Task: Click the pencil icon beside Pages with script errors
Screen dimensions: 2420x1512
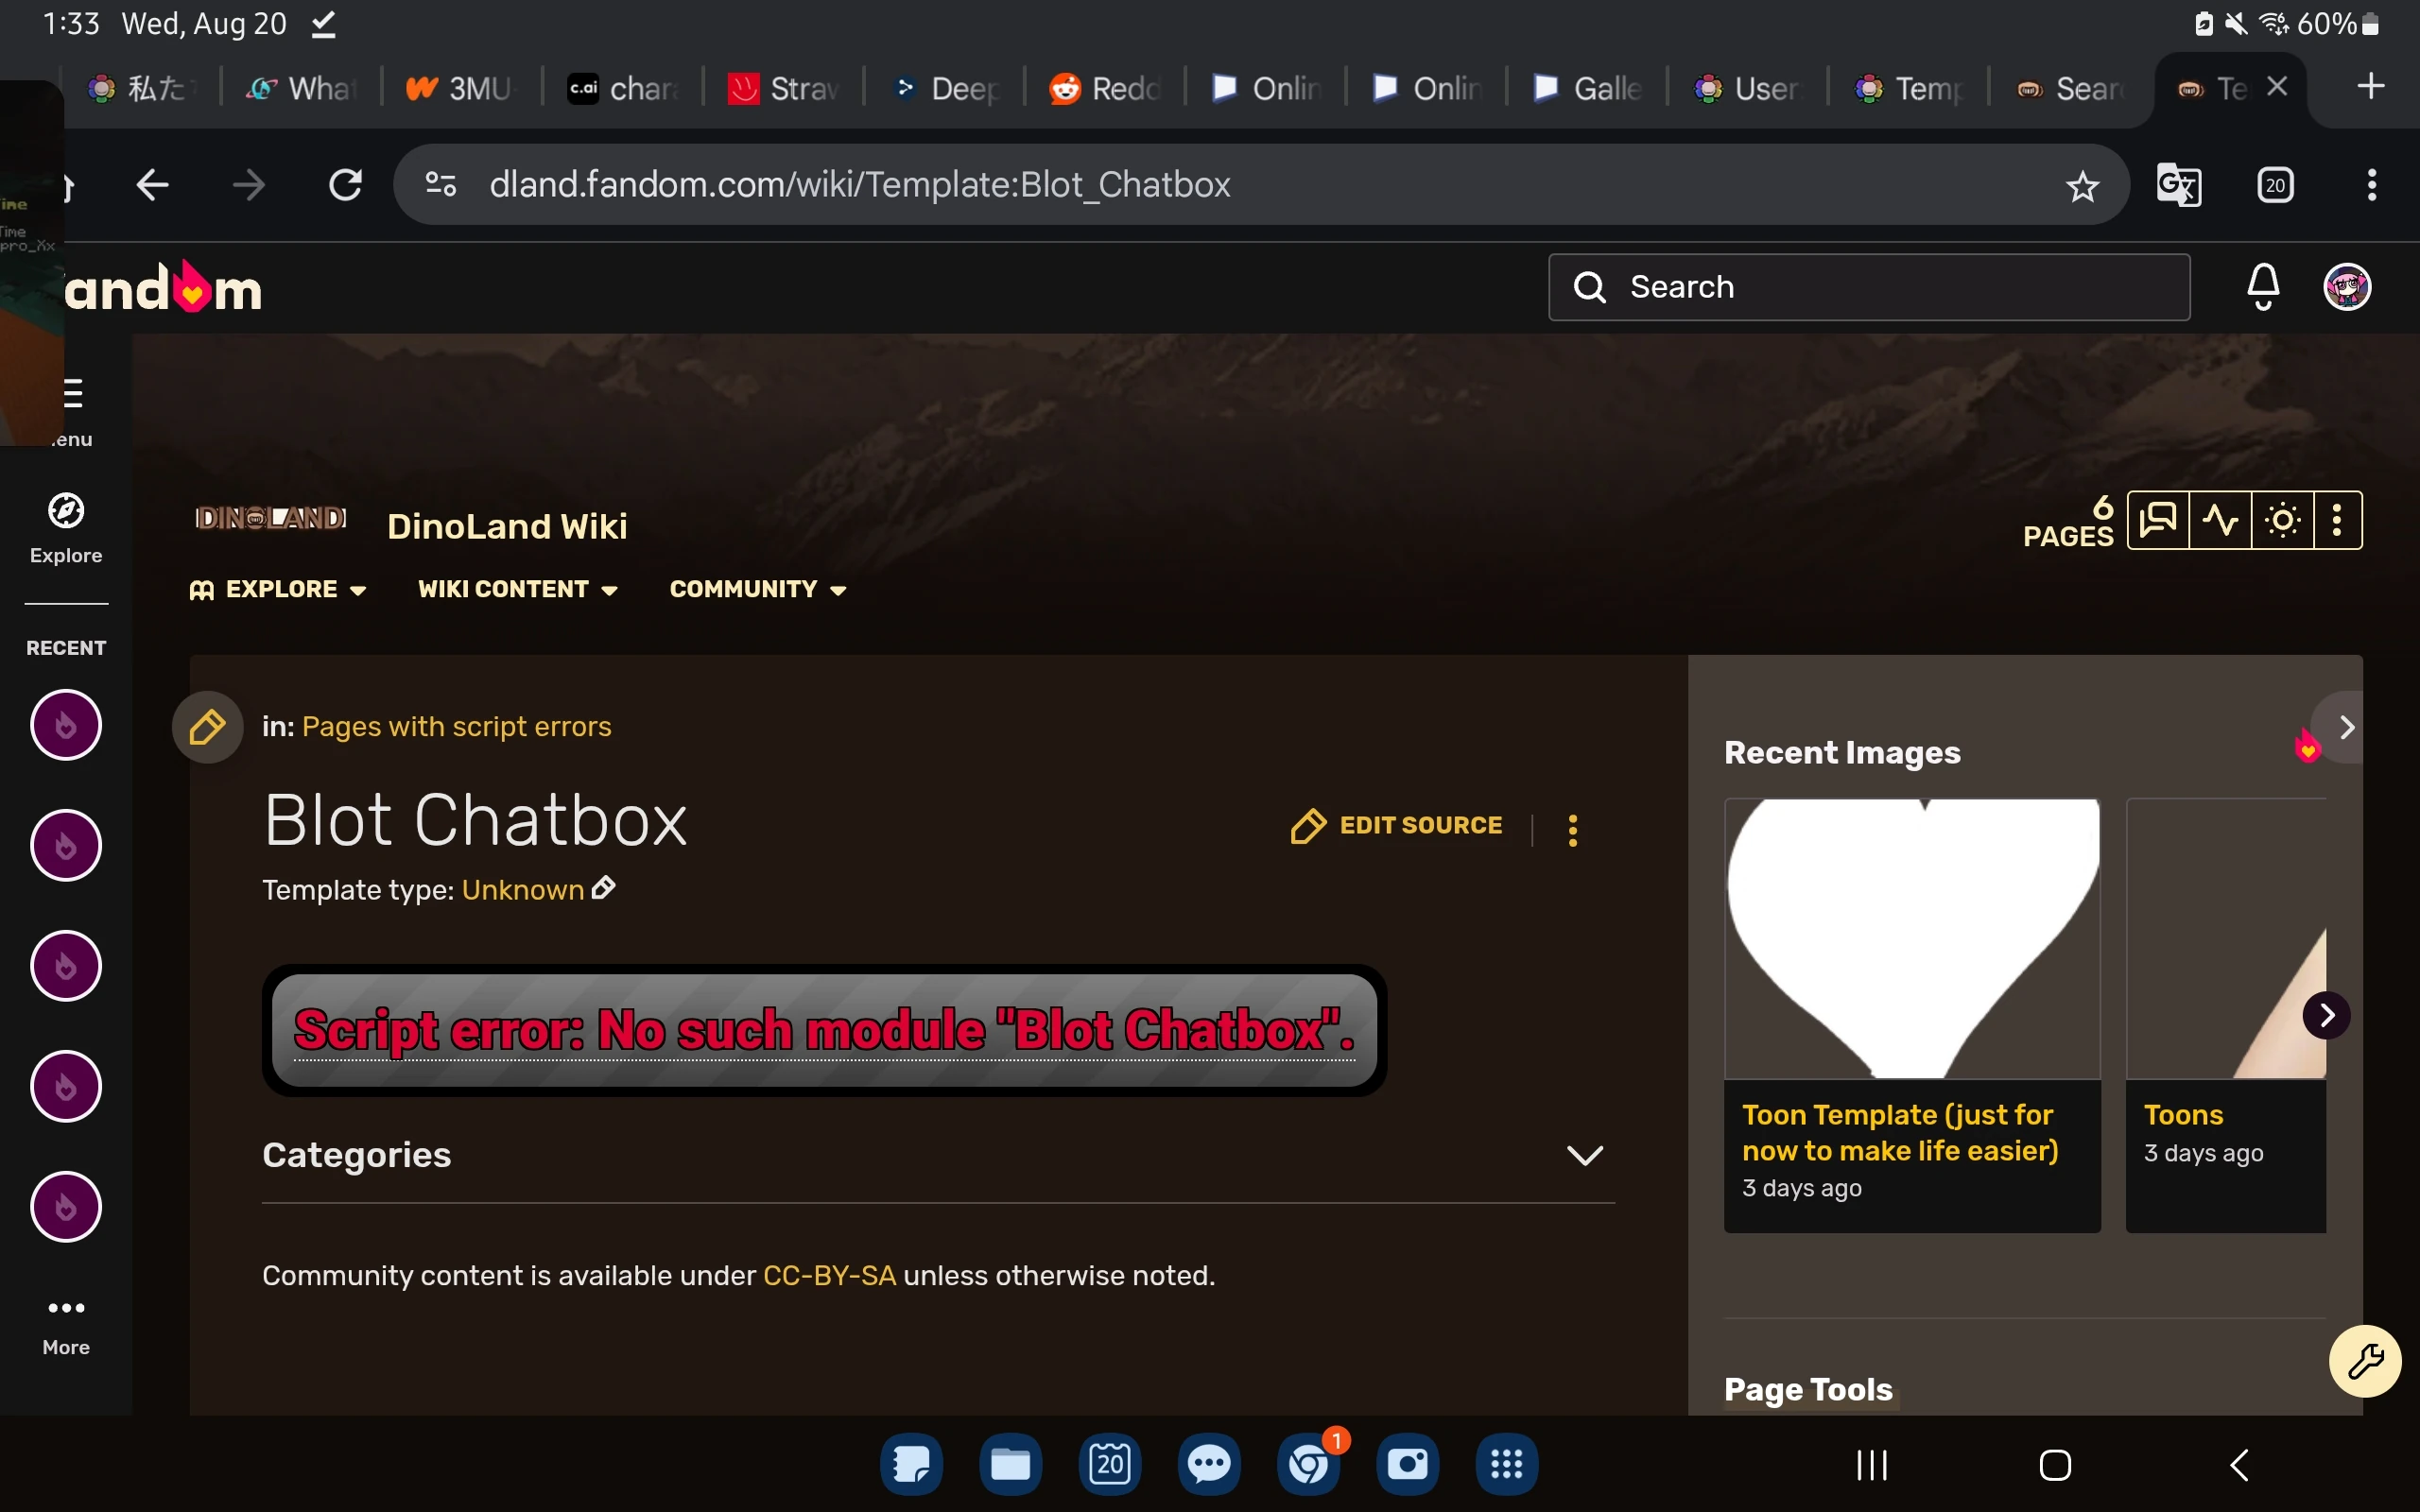Action: pos(206,727)
